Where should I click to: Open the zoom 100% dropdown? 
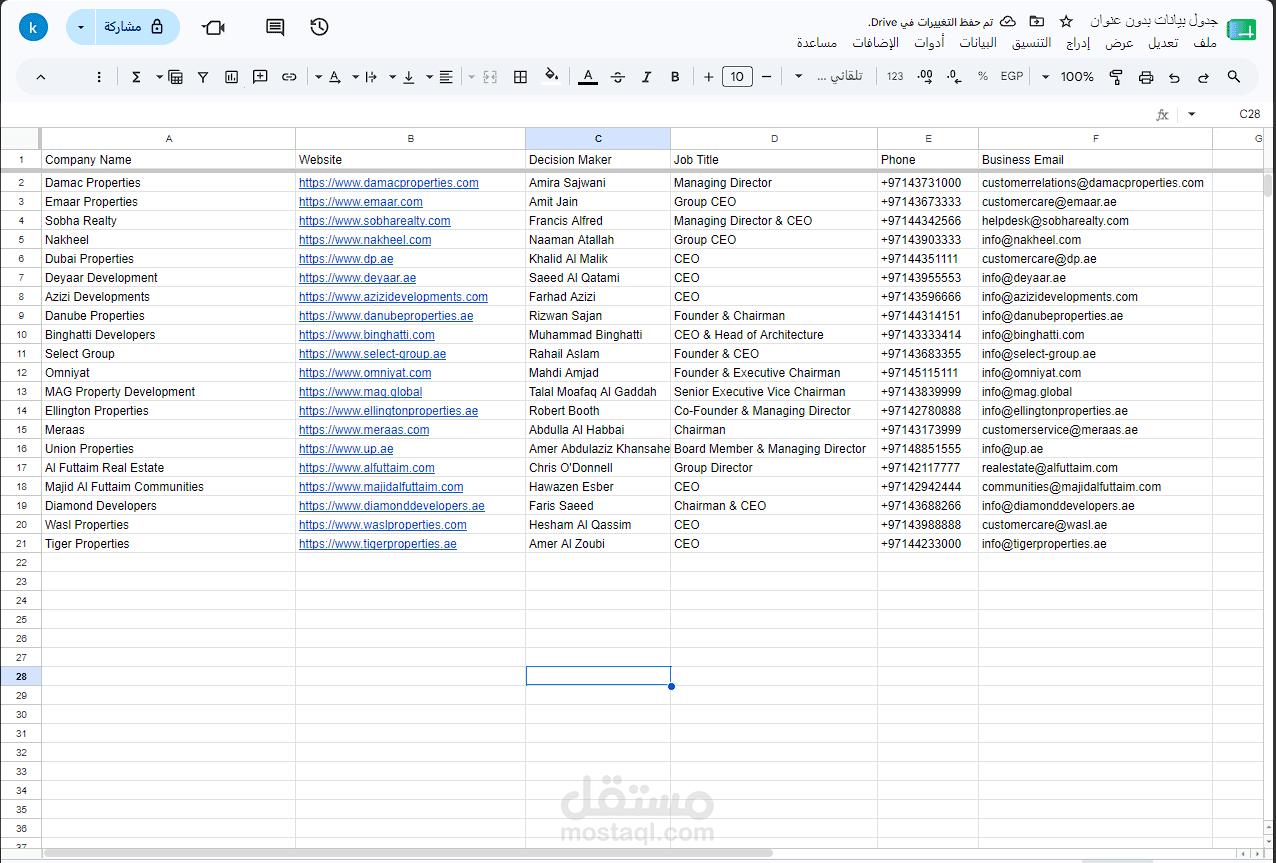pyautogui.click(x=1068, y=77)
